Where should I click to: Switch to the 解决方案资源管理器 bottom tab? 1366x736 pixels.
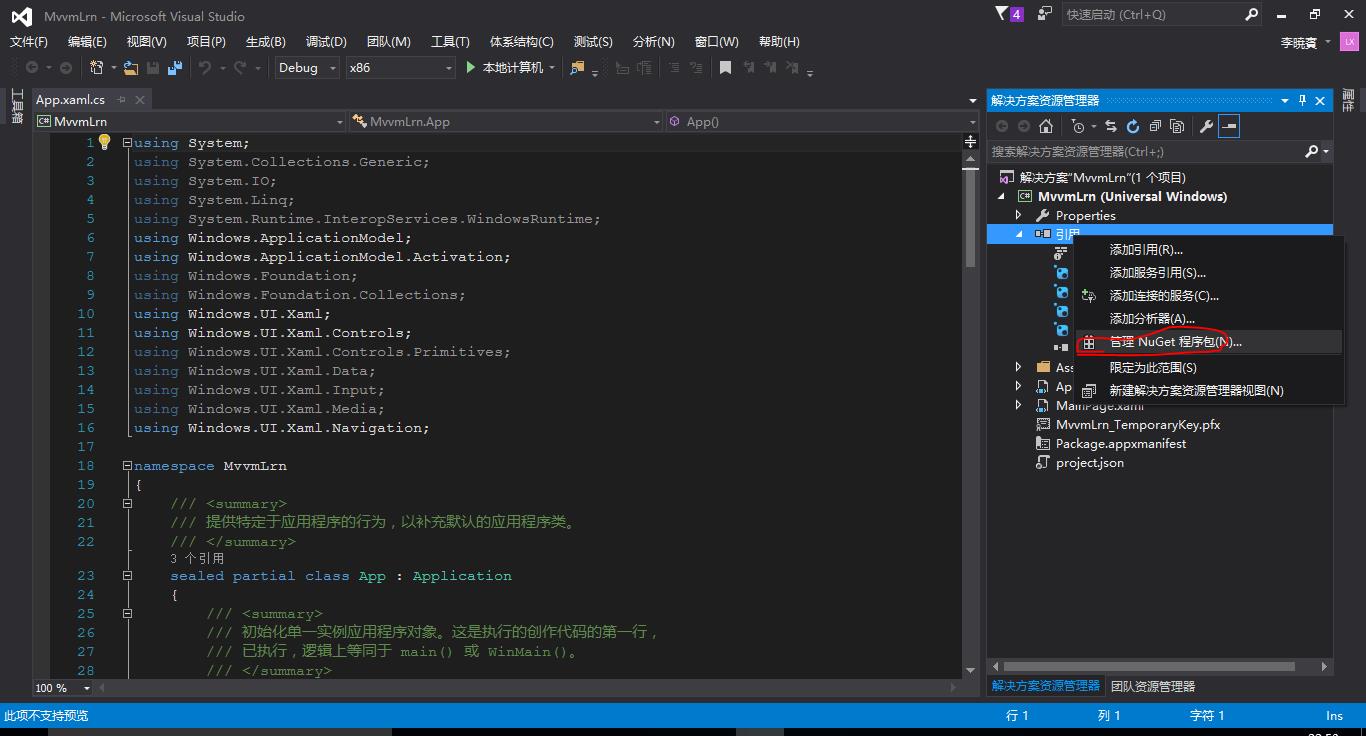(1045, 686)
